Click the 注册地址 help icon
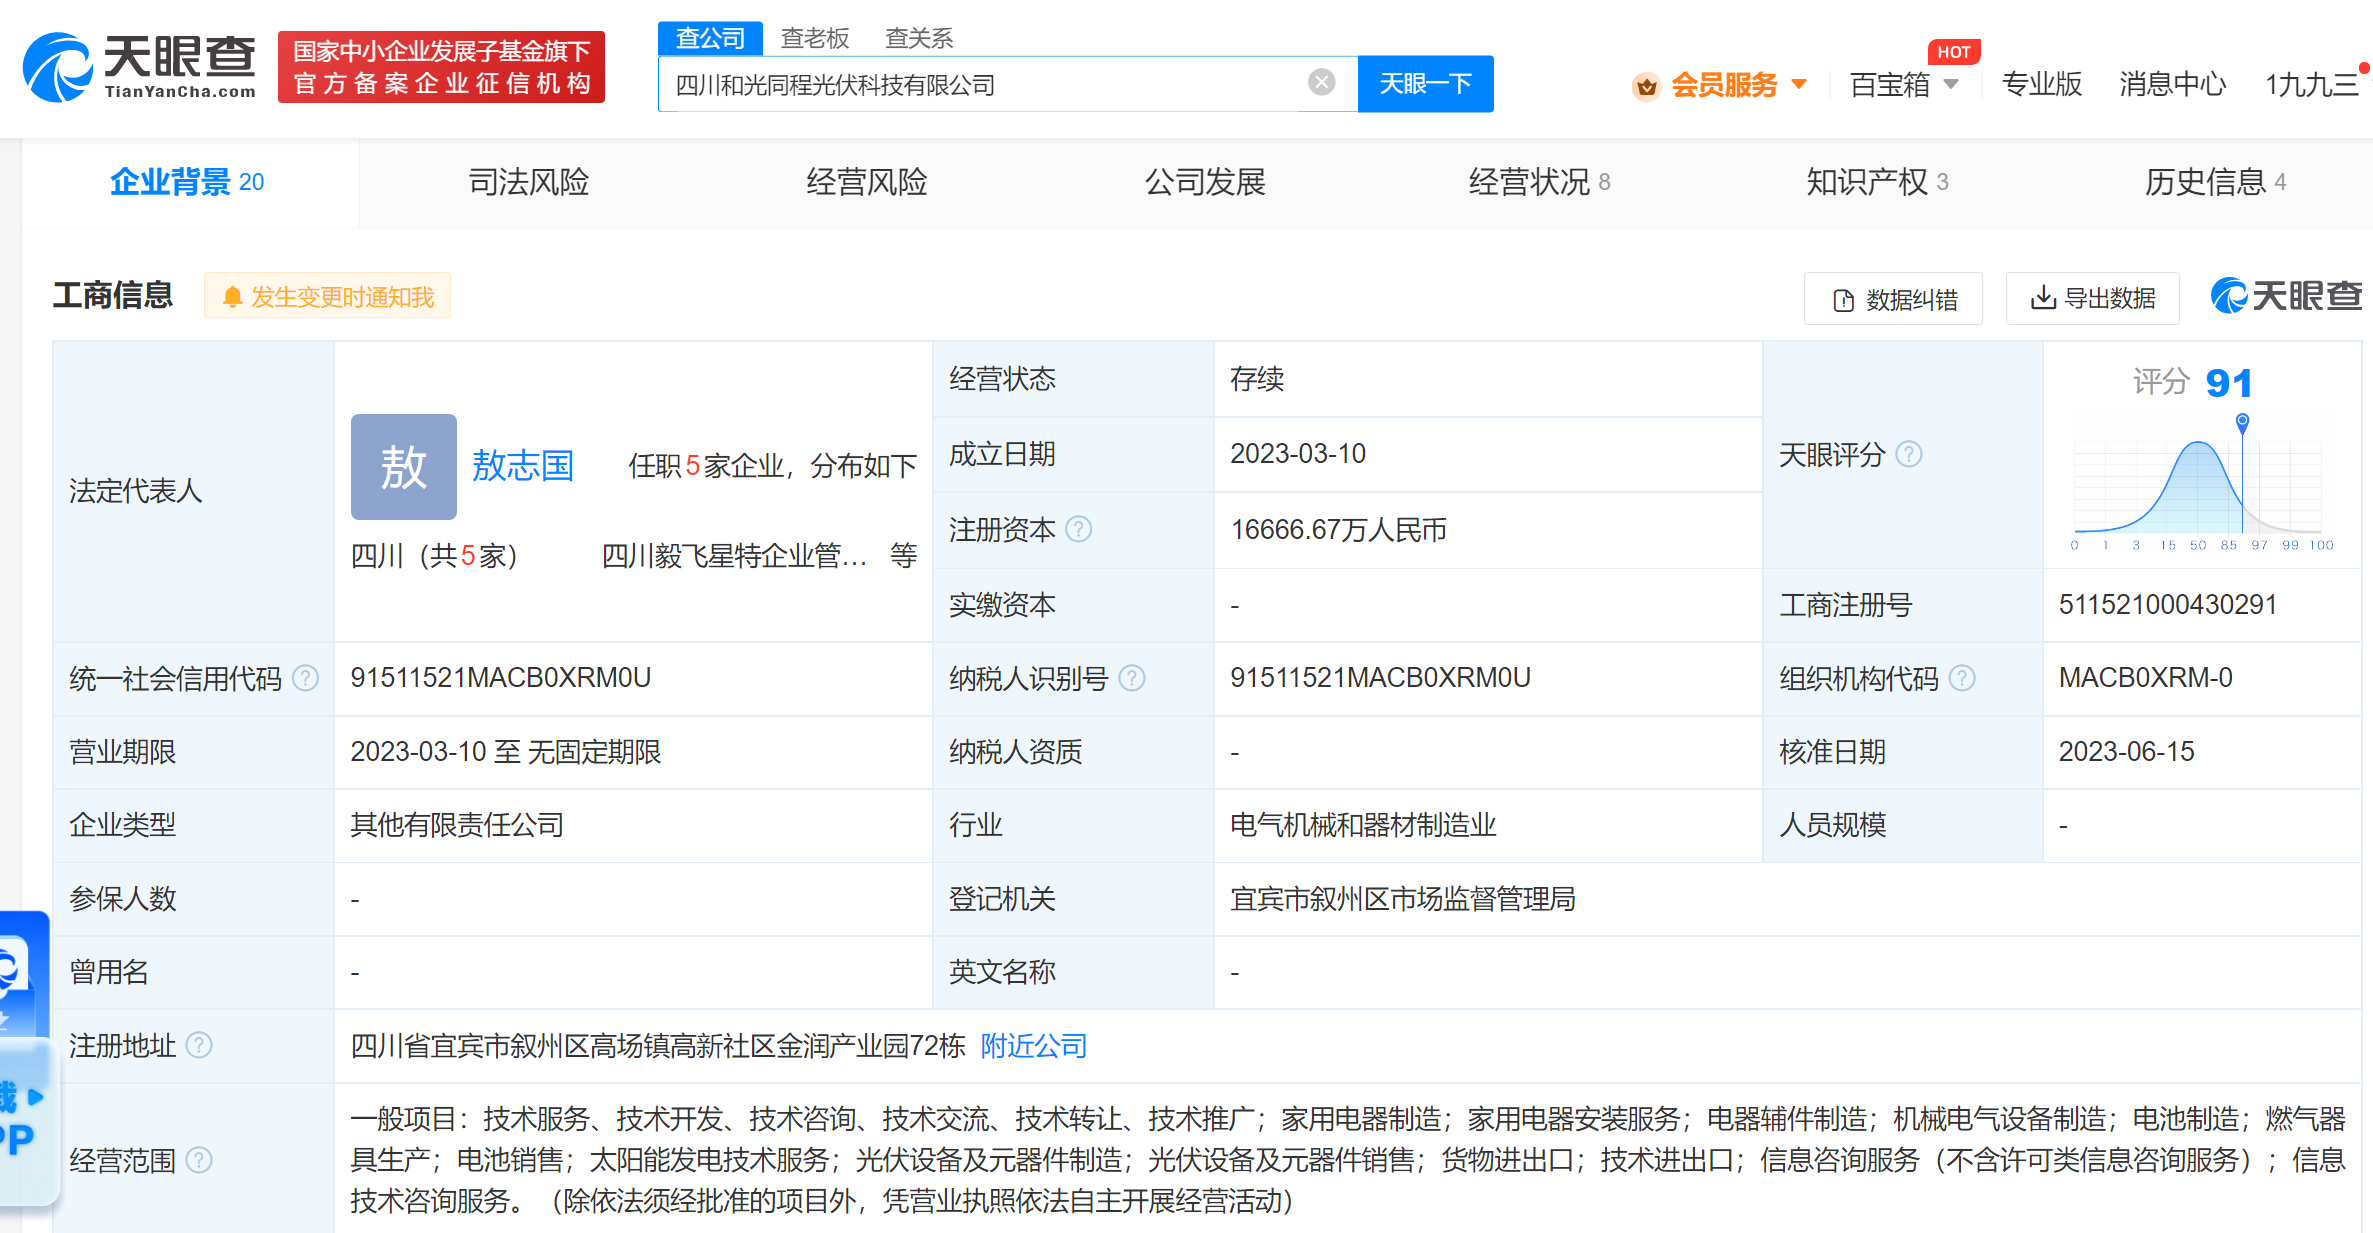Image resolution: width=2373 pixels, height=1233 pixels. coord(199,1046)
